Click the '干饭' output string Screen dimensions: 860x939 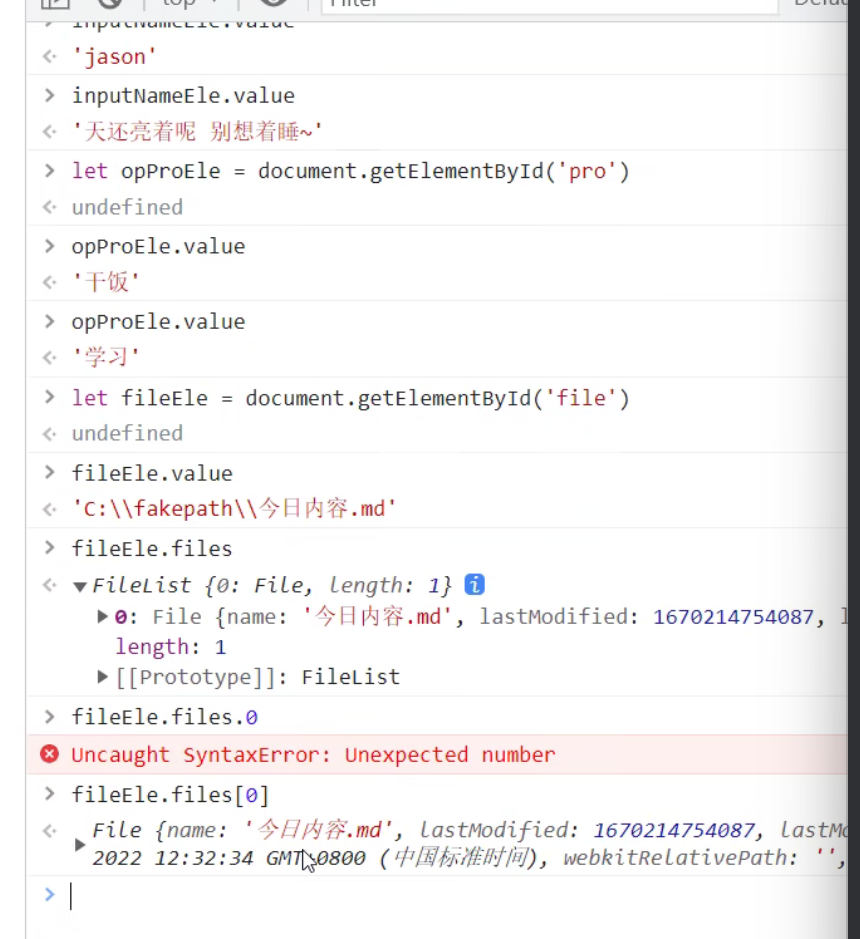pyautogui.click(x=106, y=281)
